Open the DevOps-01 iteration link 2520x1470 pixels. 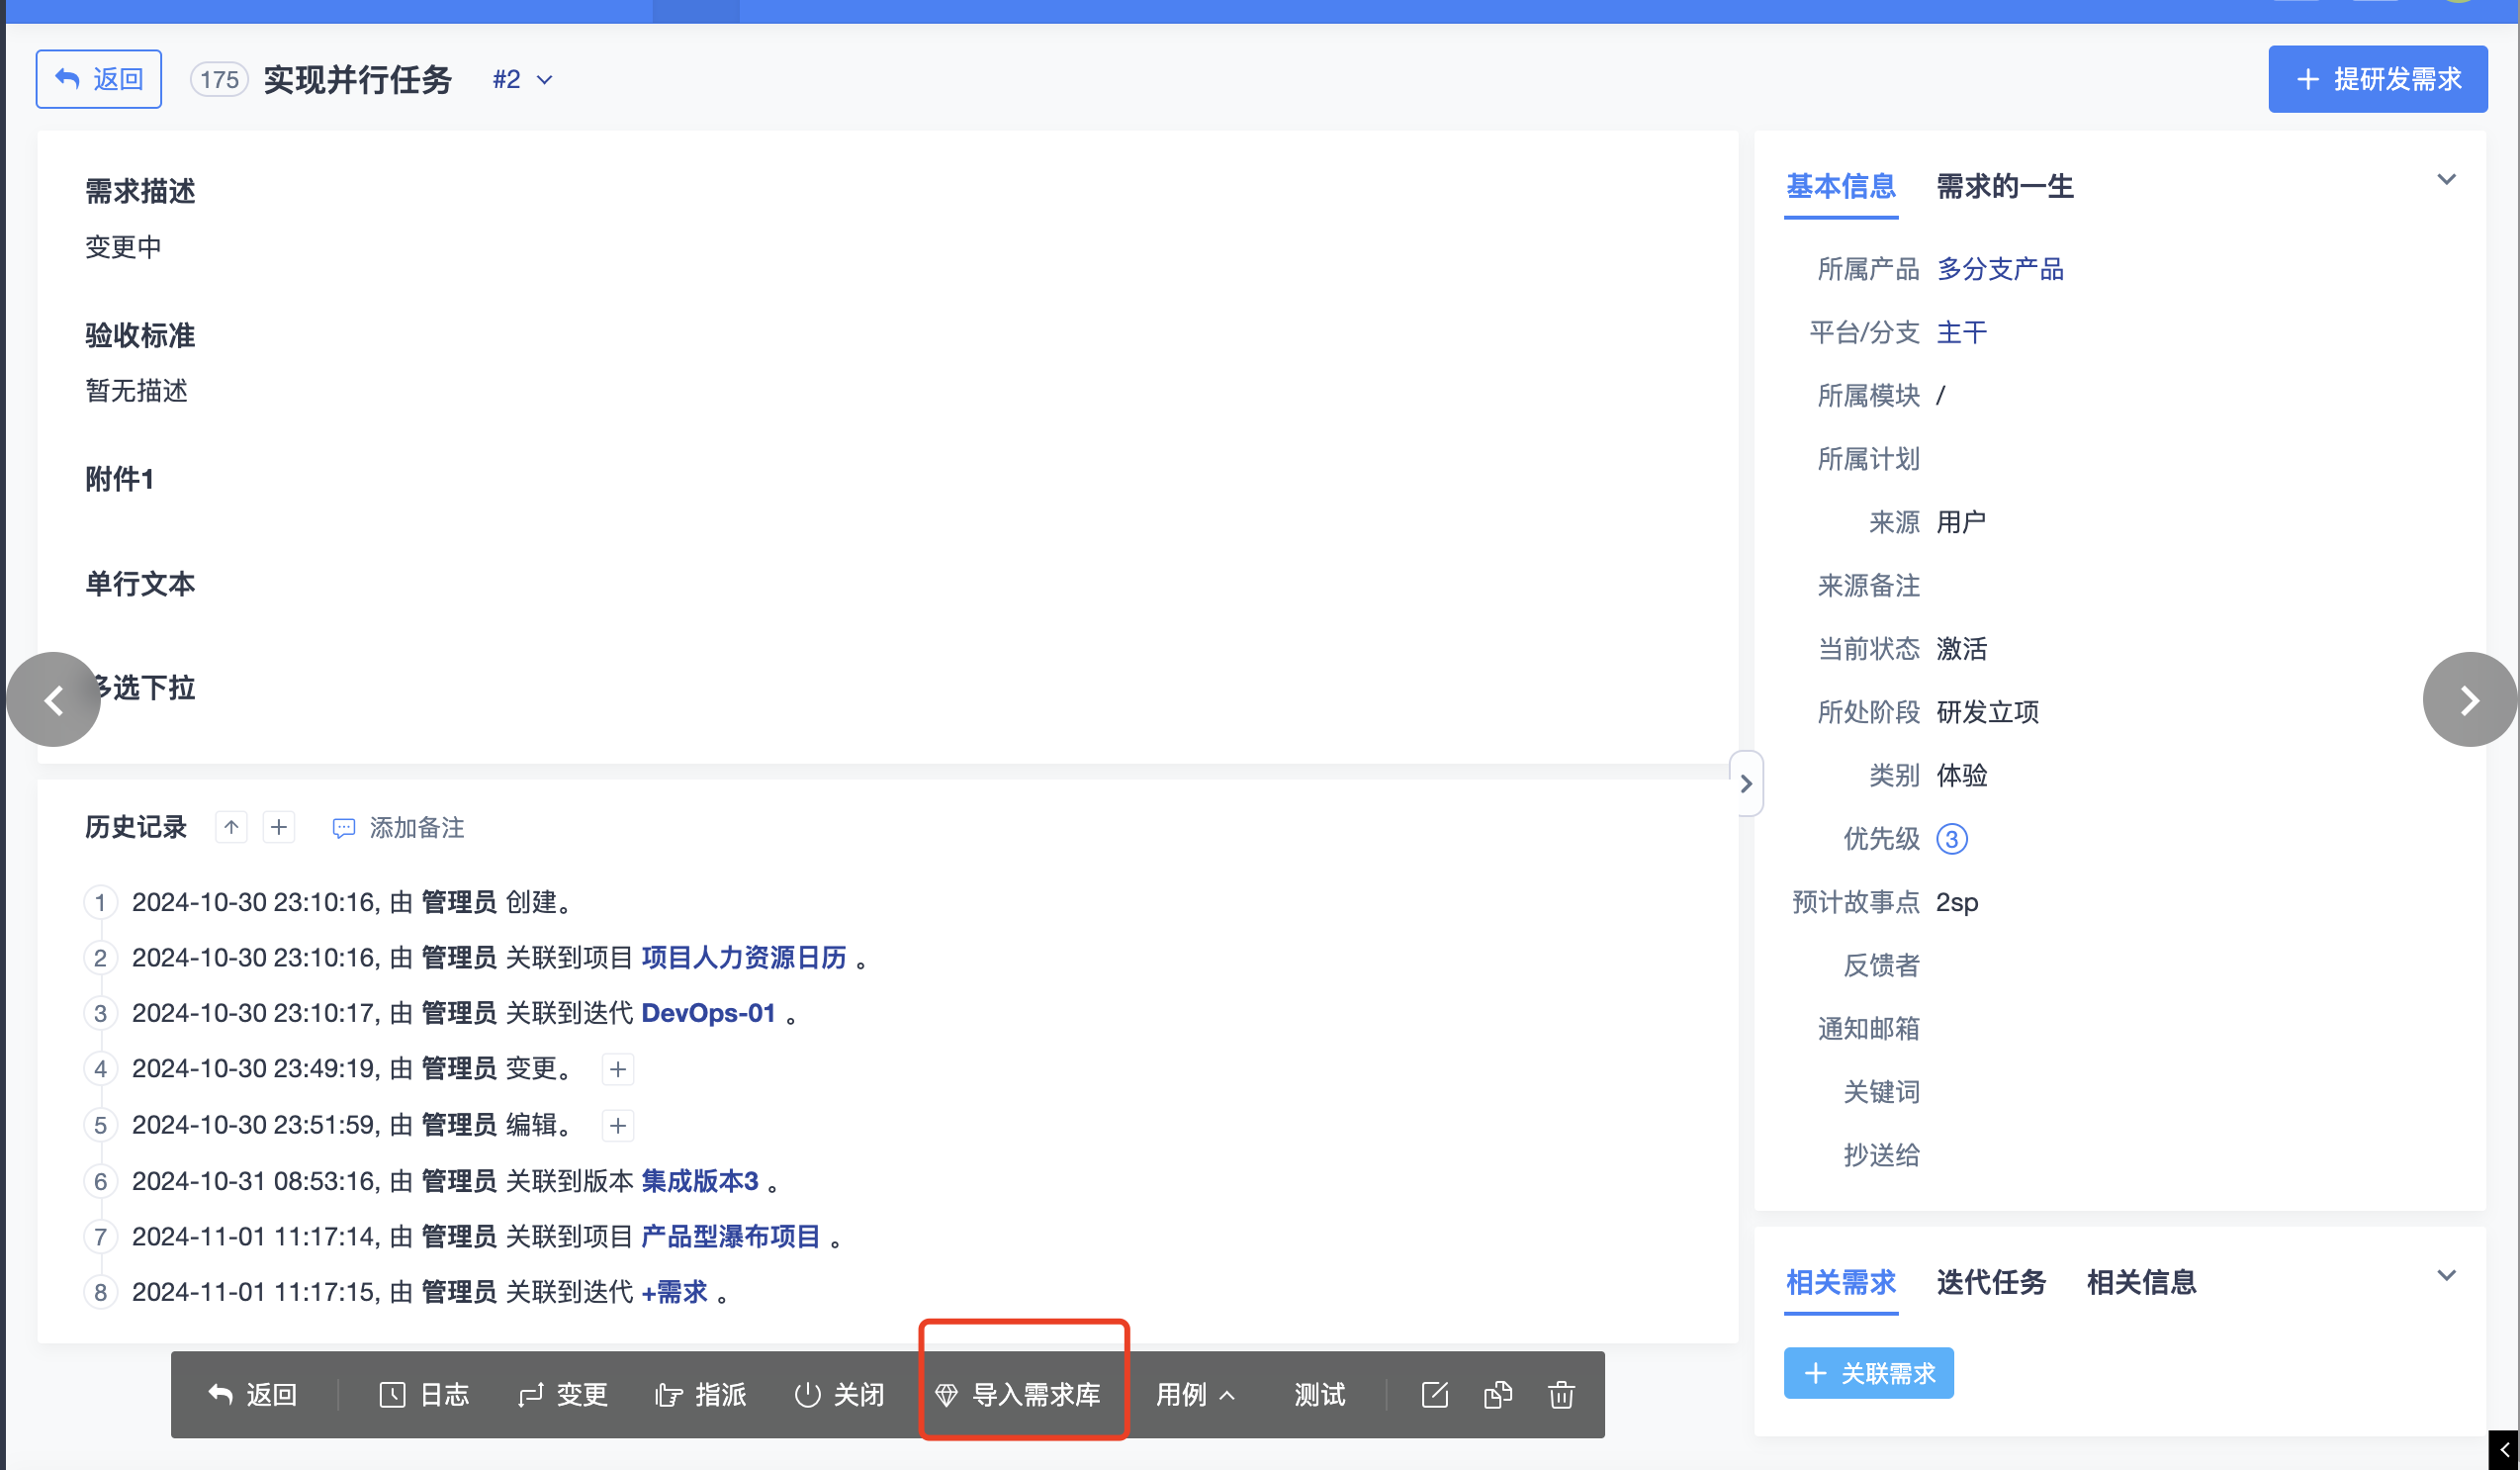coord(708,1013)
